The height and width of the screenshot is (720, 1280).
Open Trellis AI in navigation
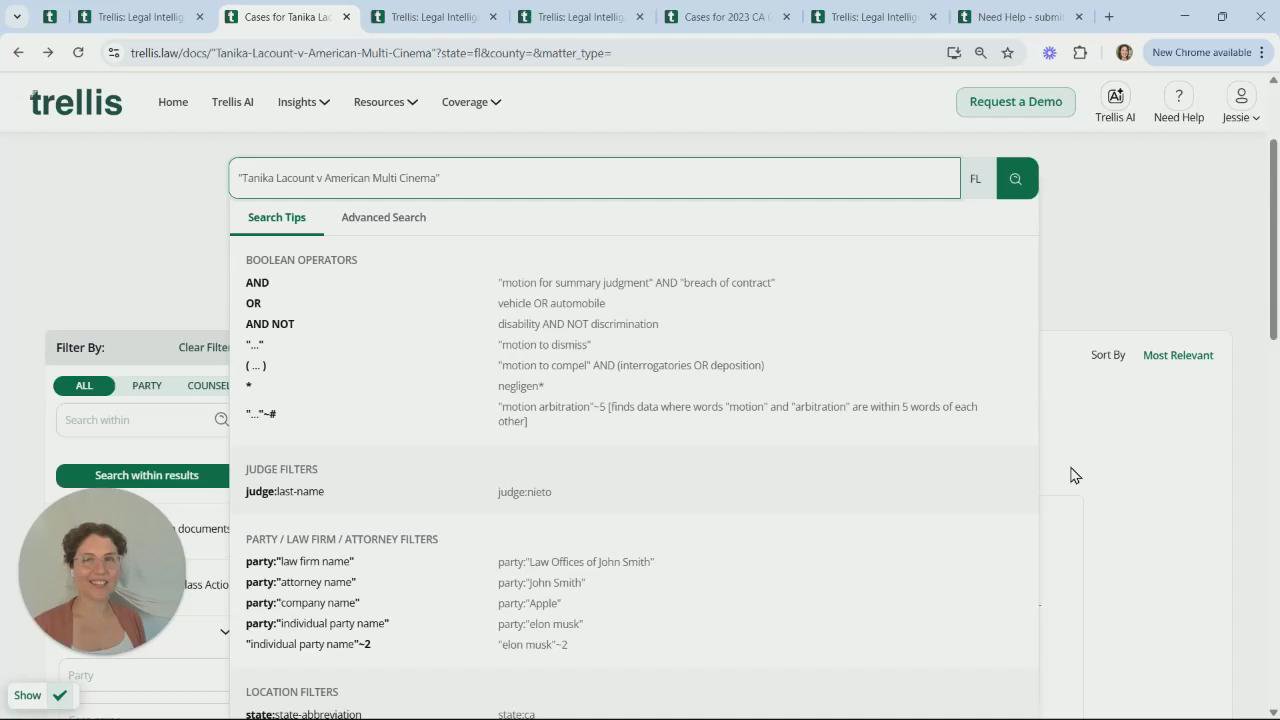point(233,102)
